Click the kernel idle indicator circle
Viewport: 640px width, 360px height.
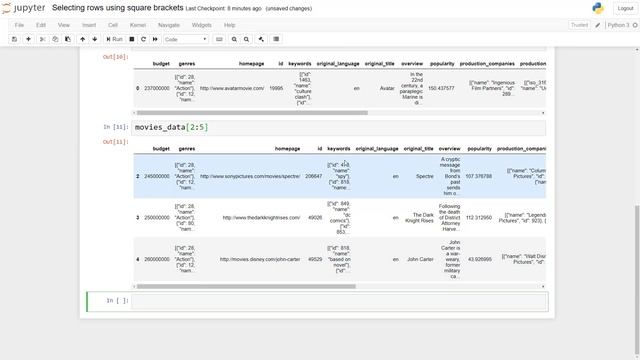tap(635, 25)
